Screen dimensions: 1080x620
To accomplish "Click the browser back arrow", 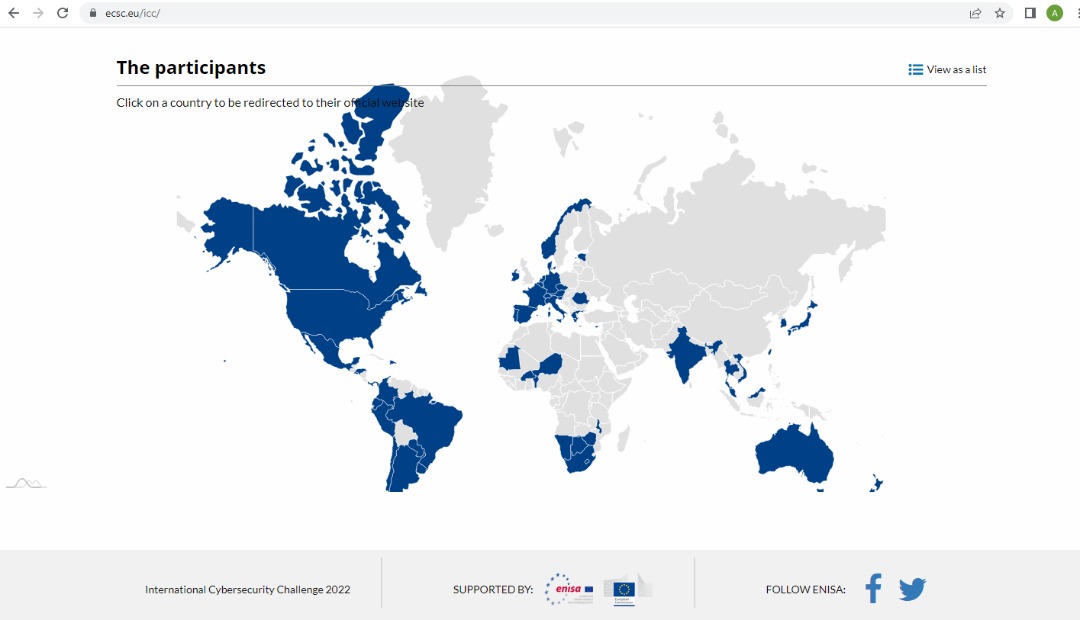I will tap(14, 13).
